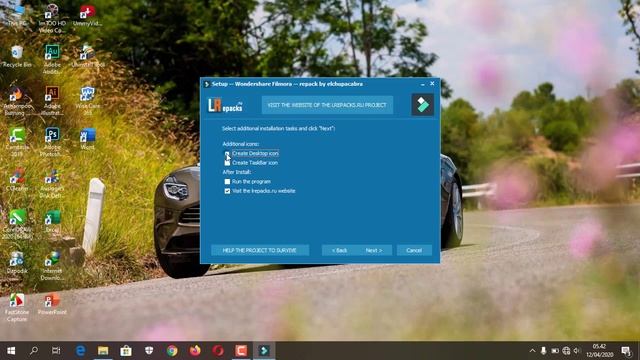640x360 pixels.
Task: Select the Dapodik desktop shortcut
Action: [17, 262]
